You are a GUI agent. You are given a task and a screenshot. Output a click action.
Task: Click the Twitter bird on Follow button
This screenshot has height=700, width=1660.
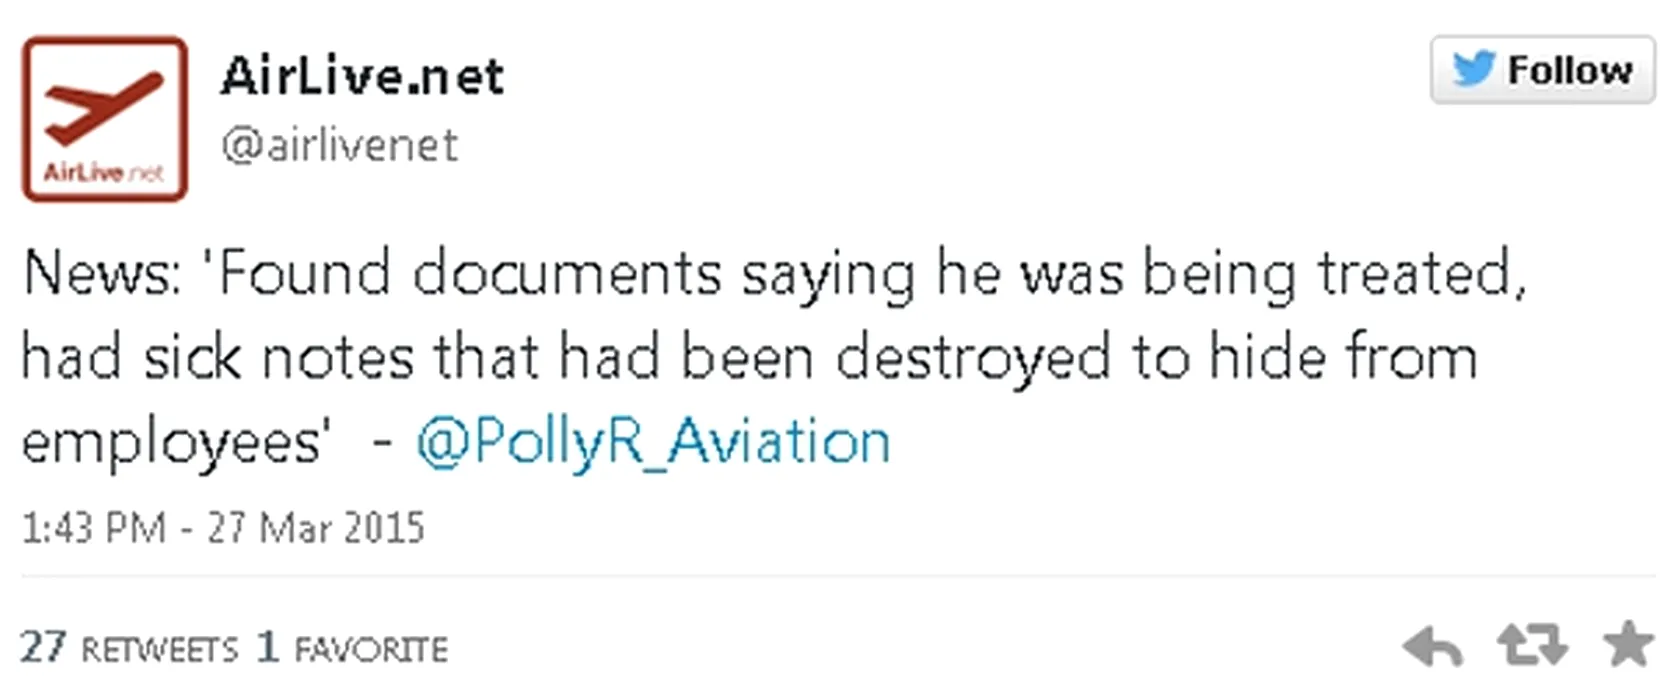click(x=1473, y=70)
